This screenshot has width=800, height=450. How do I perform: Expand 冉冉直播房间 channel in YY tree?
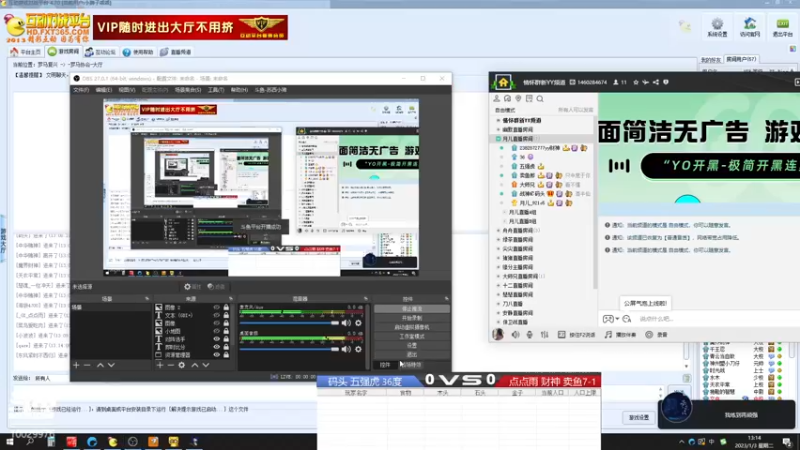[498, 231]
